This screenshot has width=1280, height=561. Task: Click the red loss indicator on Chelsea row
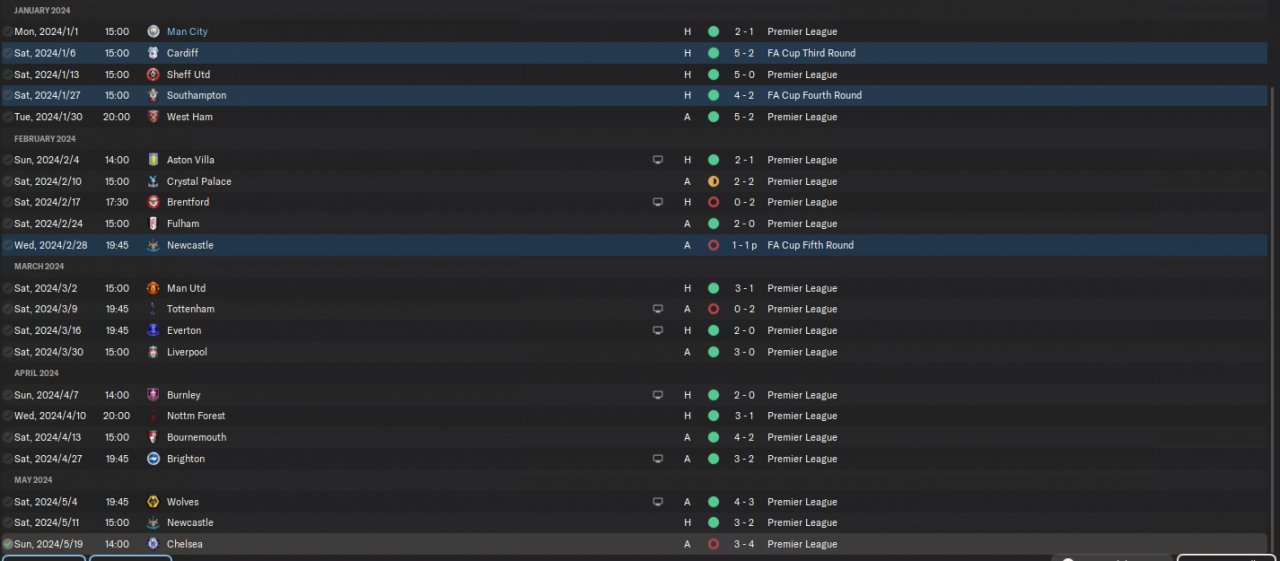[x=713, y=544]
